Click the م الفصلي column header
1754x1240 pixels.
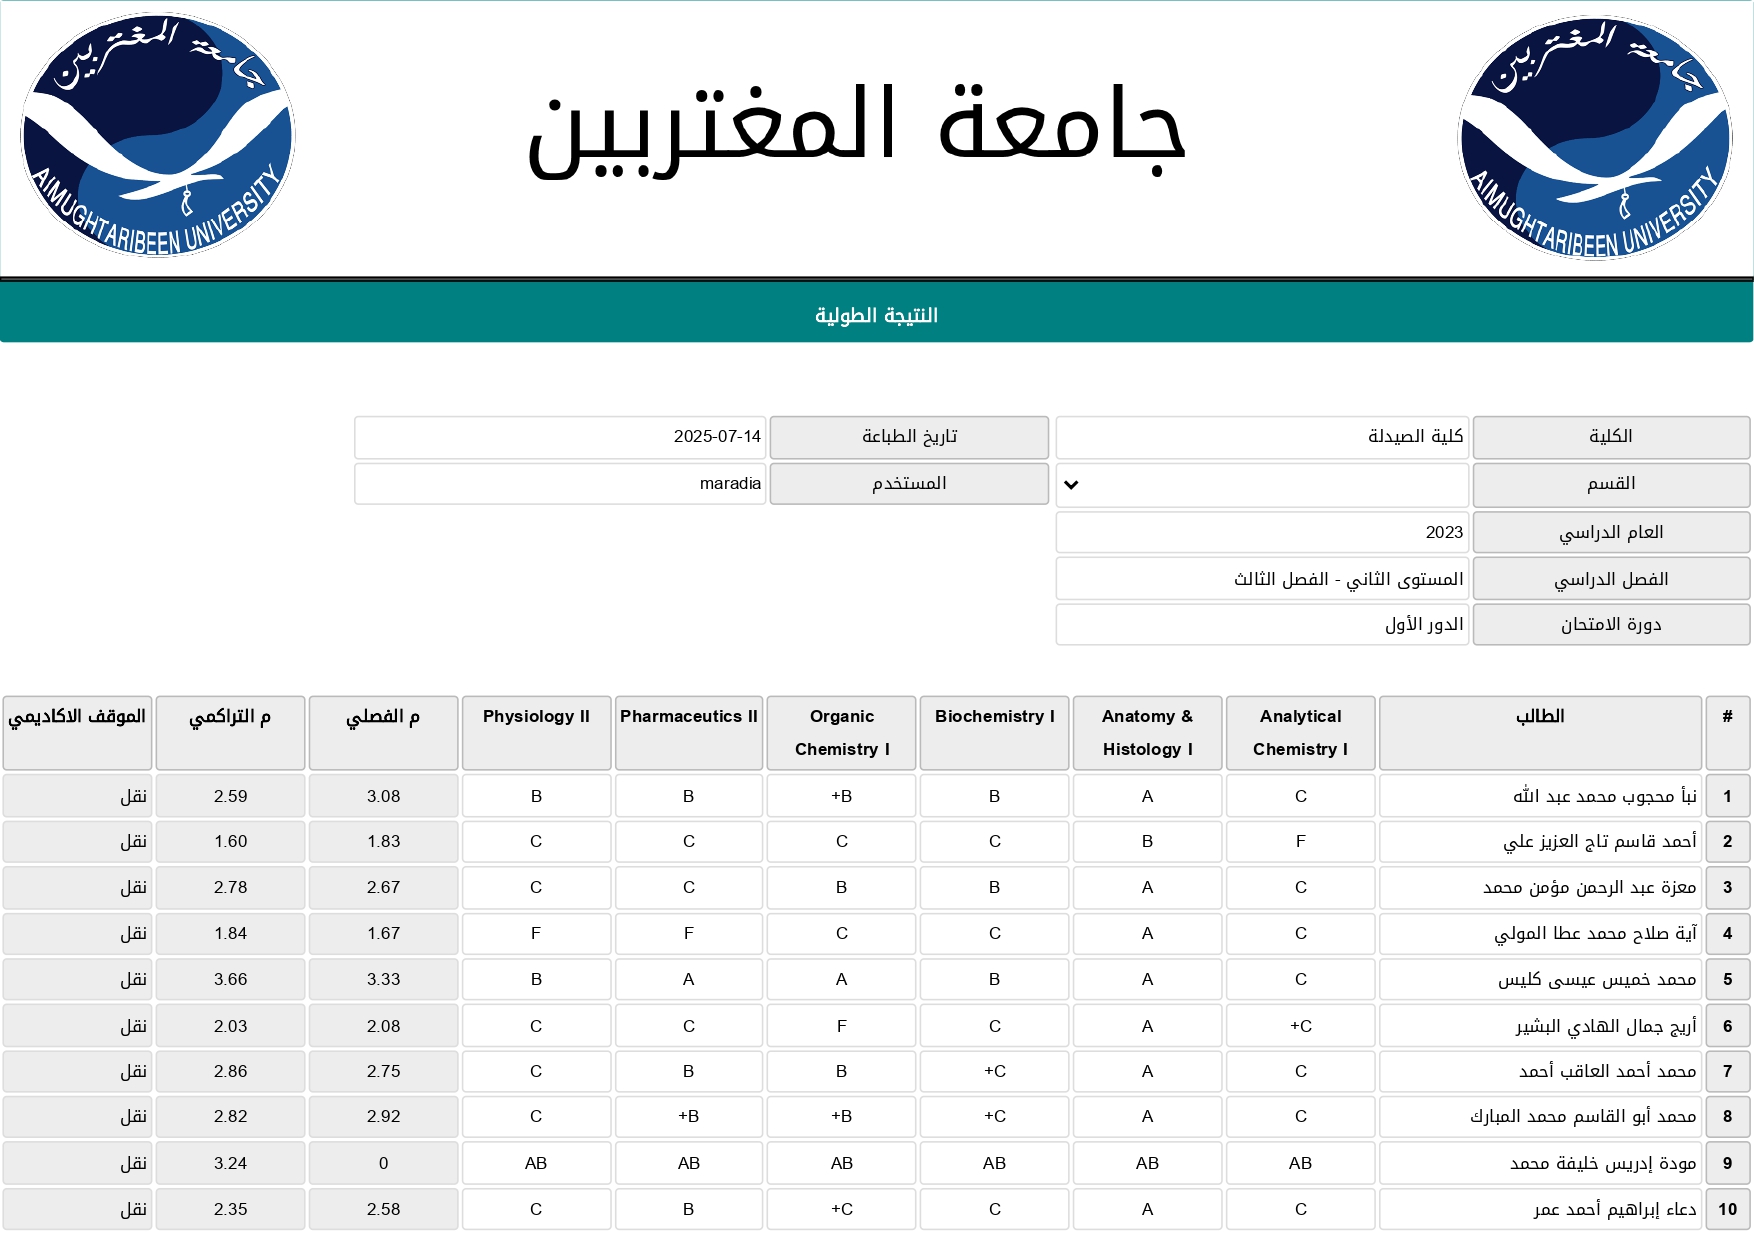pyautogui.click(x=383, y=733)
